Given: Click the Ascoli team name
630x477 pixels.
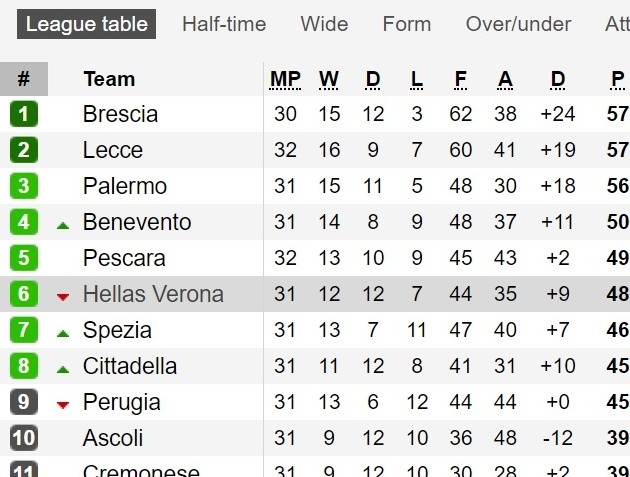Looking at the screenshot, I should point(113,438).
